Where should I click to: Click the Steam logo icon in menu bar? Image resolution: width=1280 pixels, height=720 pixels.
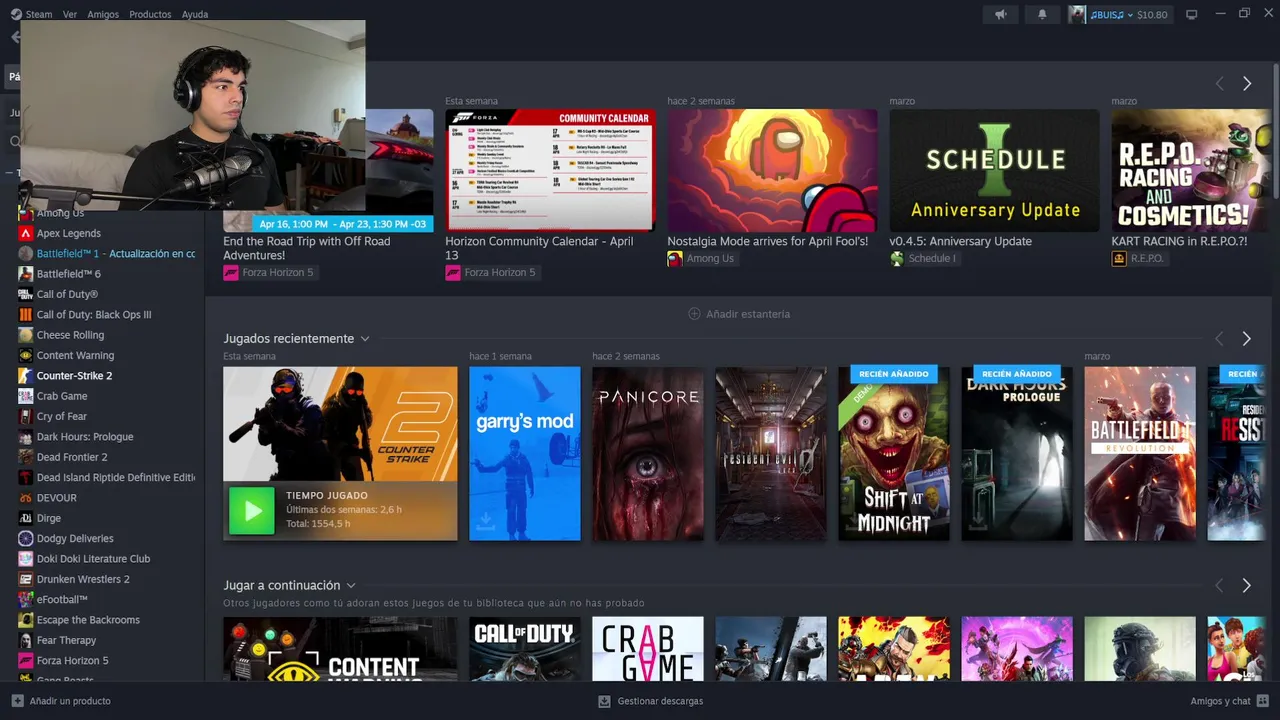(16, 14)
